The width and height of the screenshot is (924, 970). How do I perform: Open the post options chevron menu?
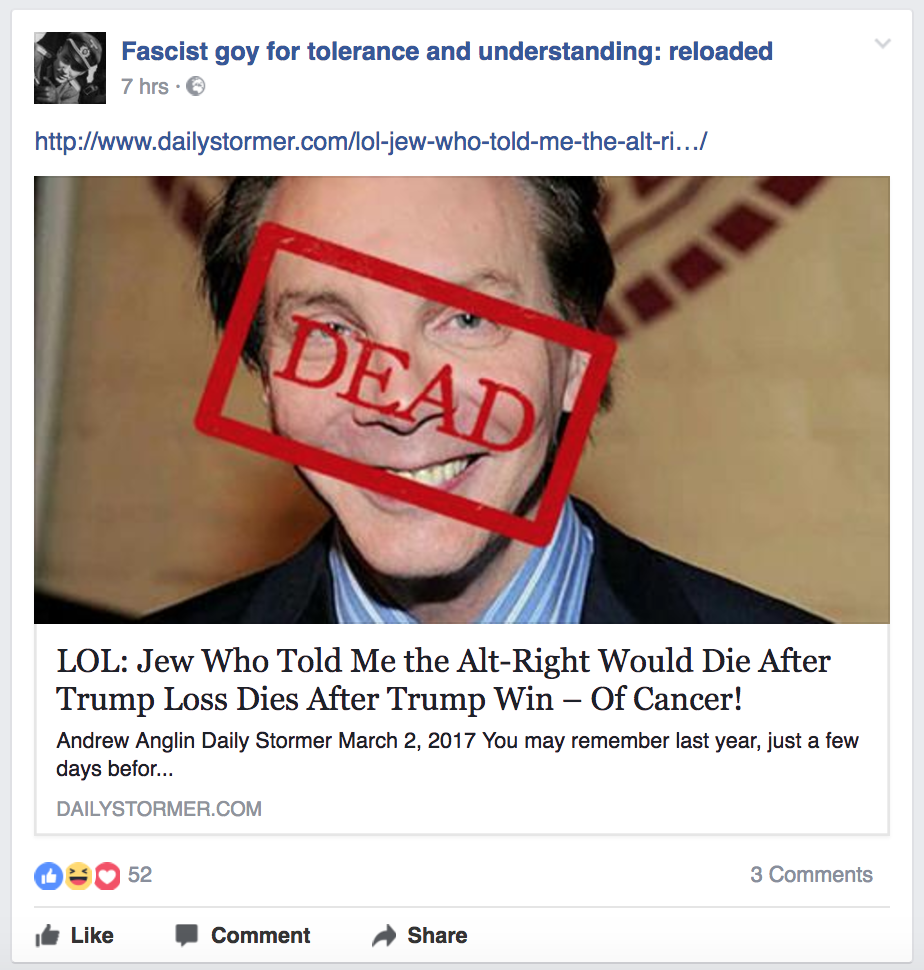pyautogui.click(x=883, y=43)
